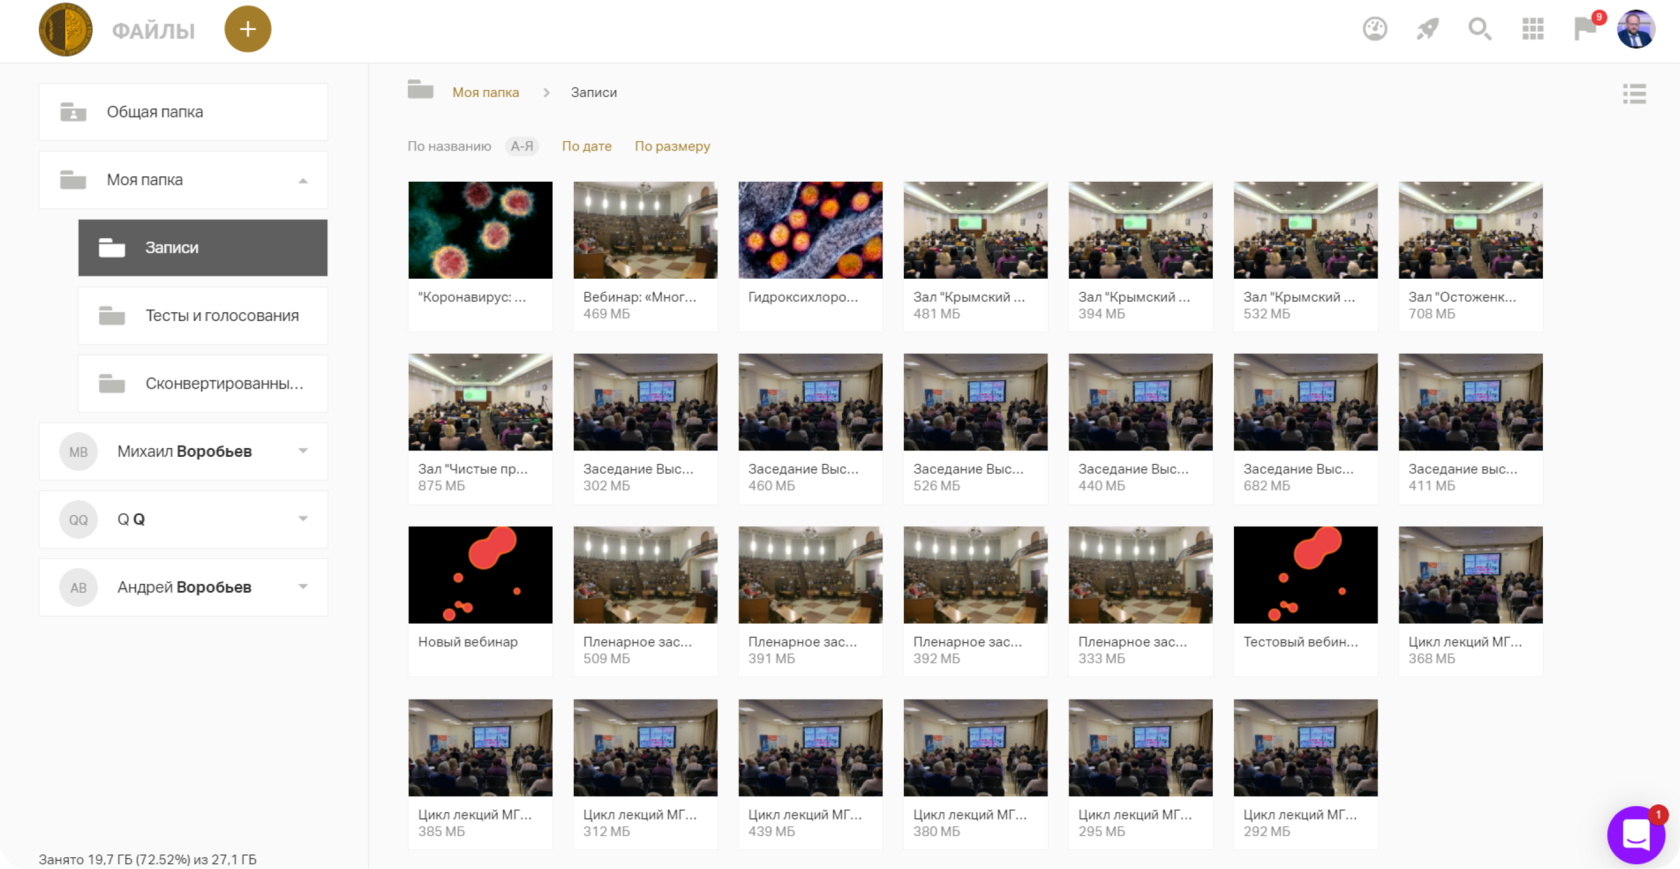Open Зал "Крымский 394 МБ recording
The image size is (1680, 869).
tap(1140, 255)
